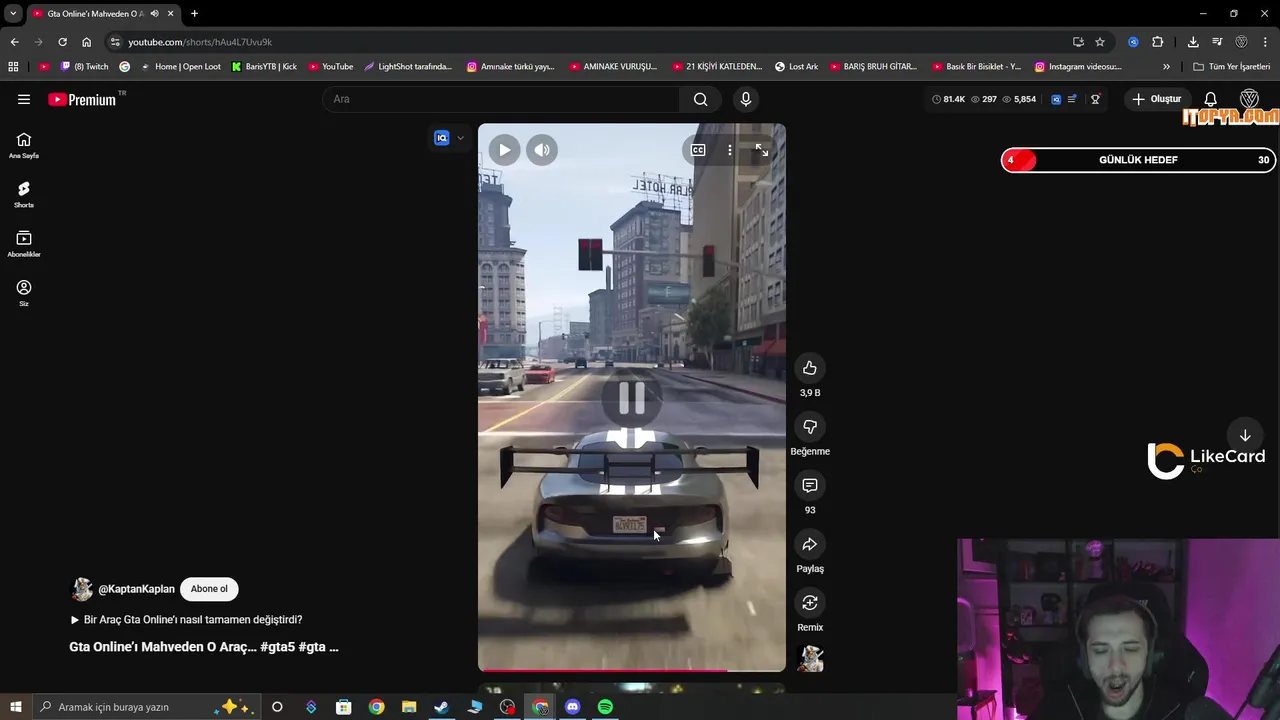Enter fullscreen on the Short player

(762, 150)
